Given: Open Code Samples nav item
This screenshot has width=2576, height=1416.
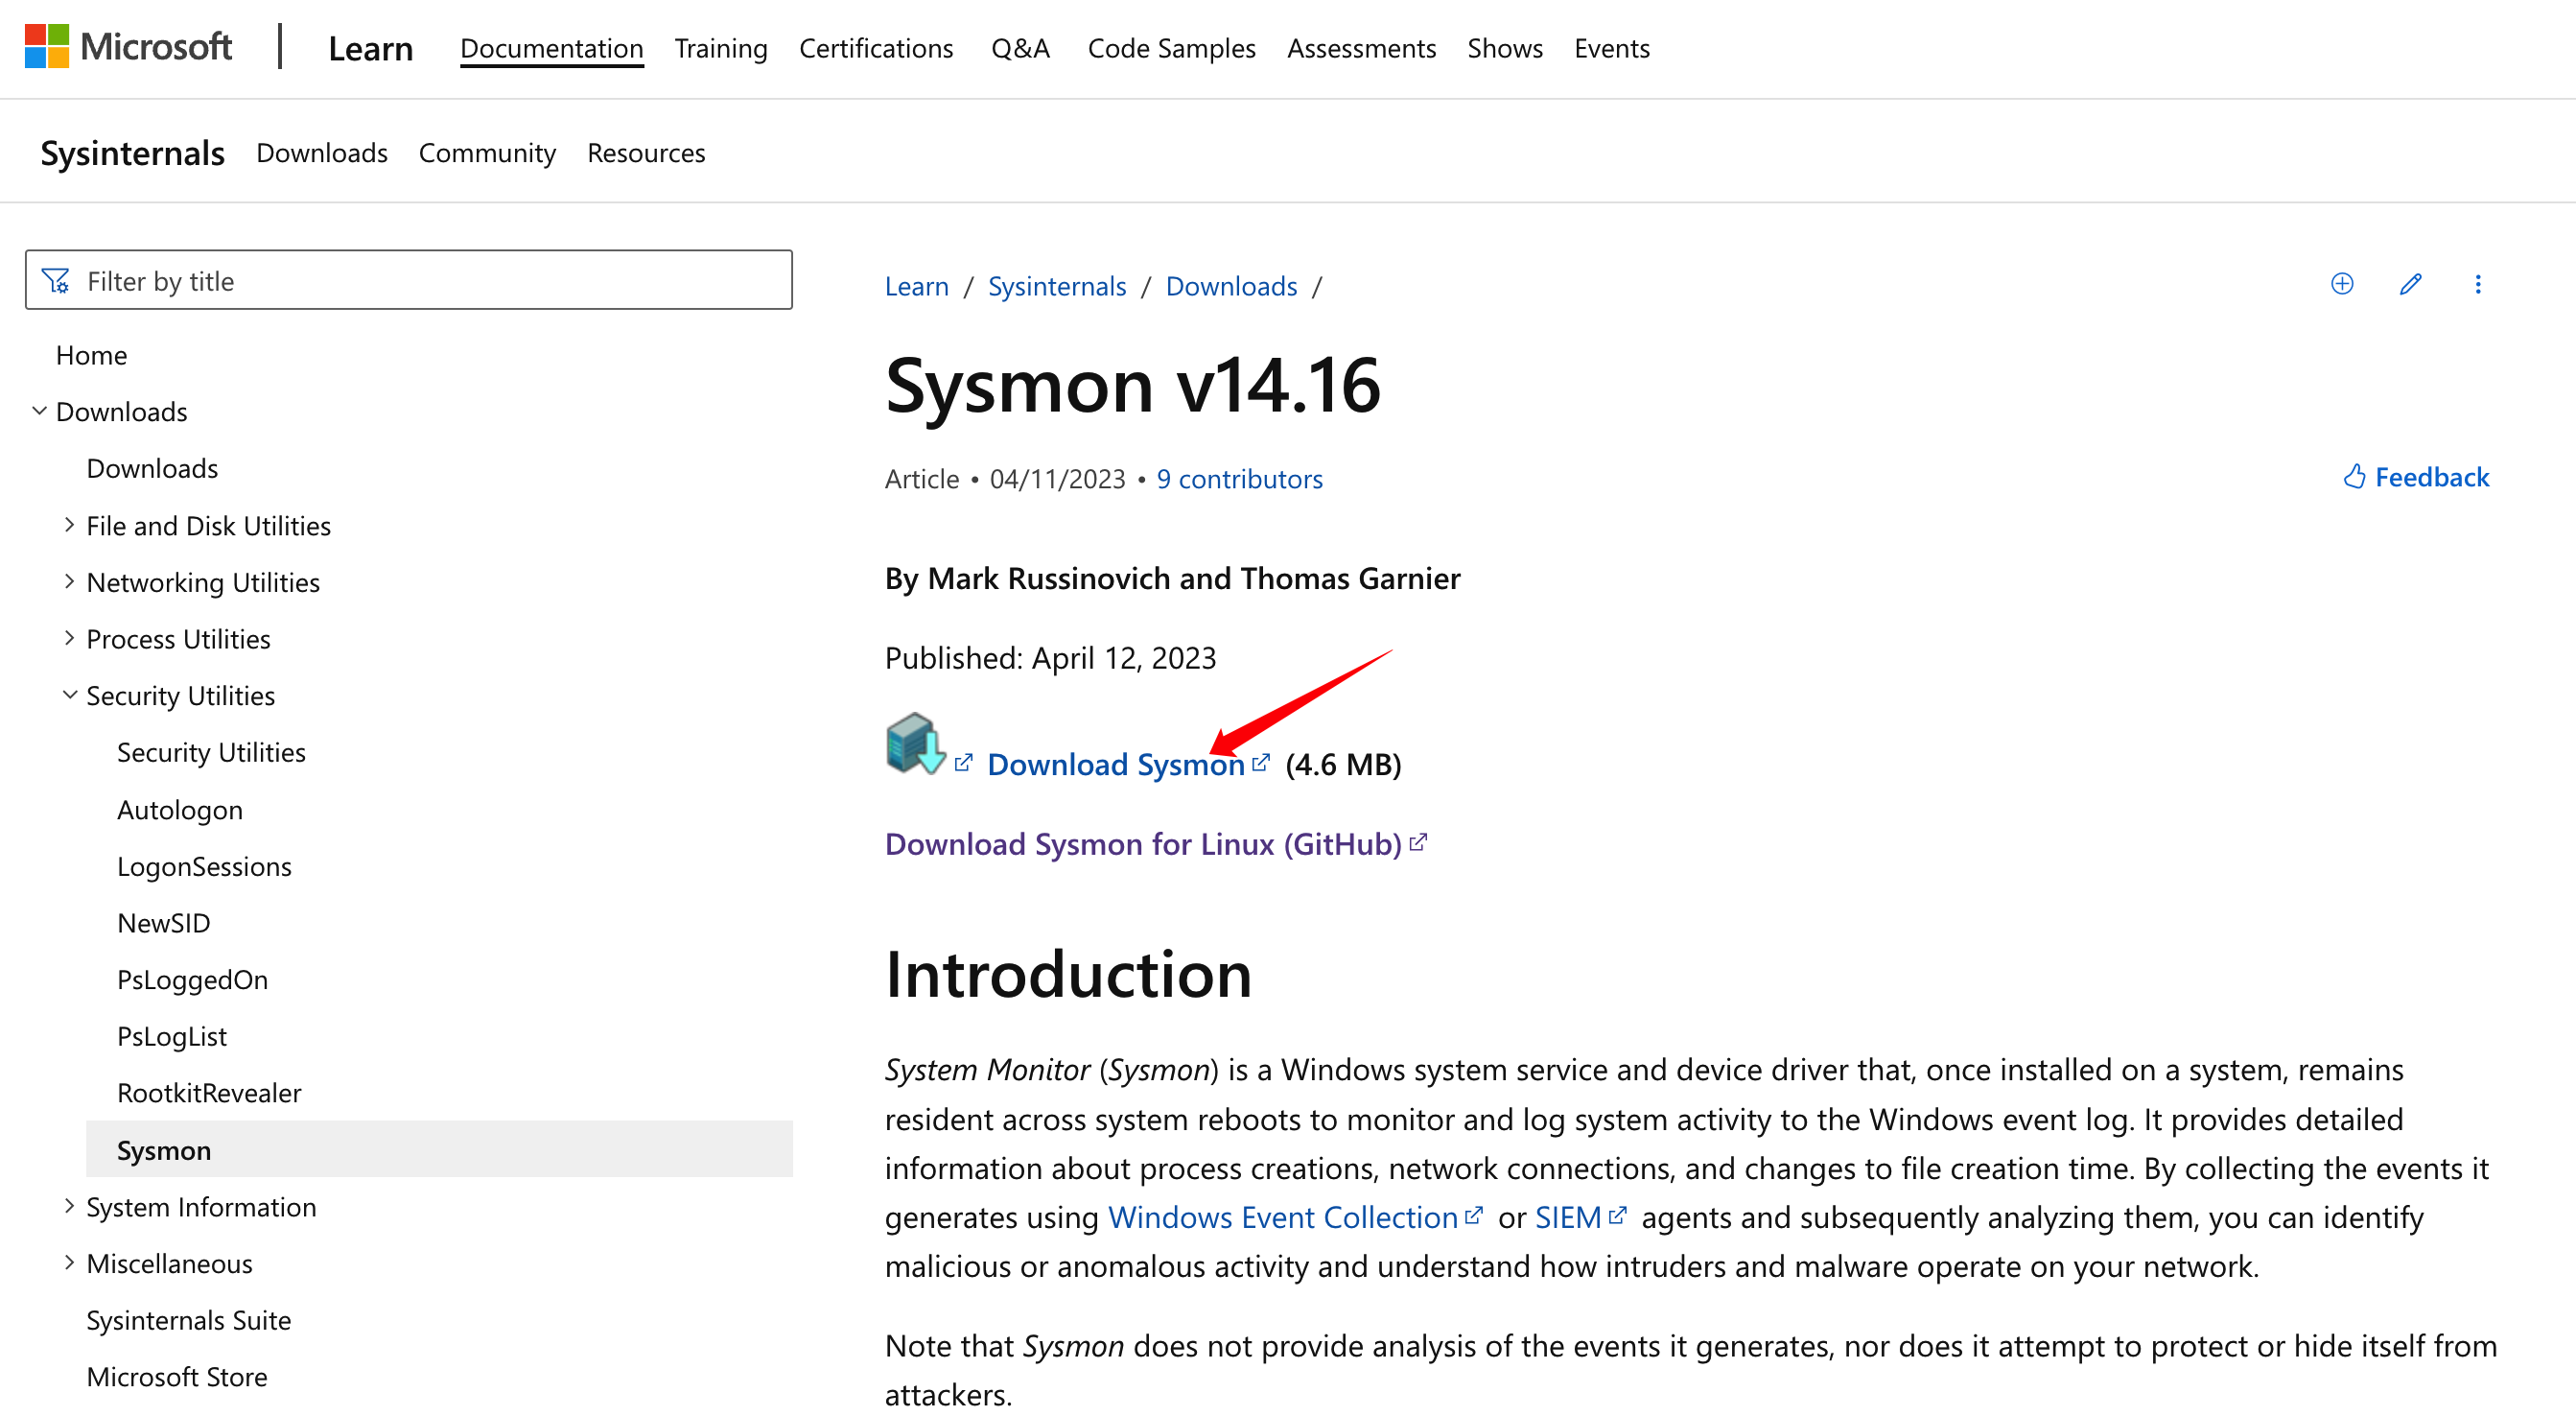Looking at the screenshot, I should click(1171, 48).
